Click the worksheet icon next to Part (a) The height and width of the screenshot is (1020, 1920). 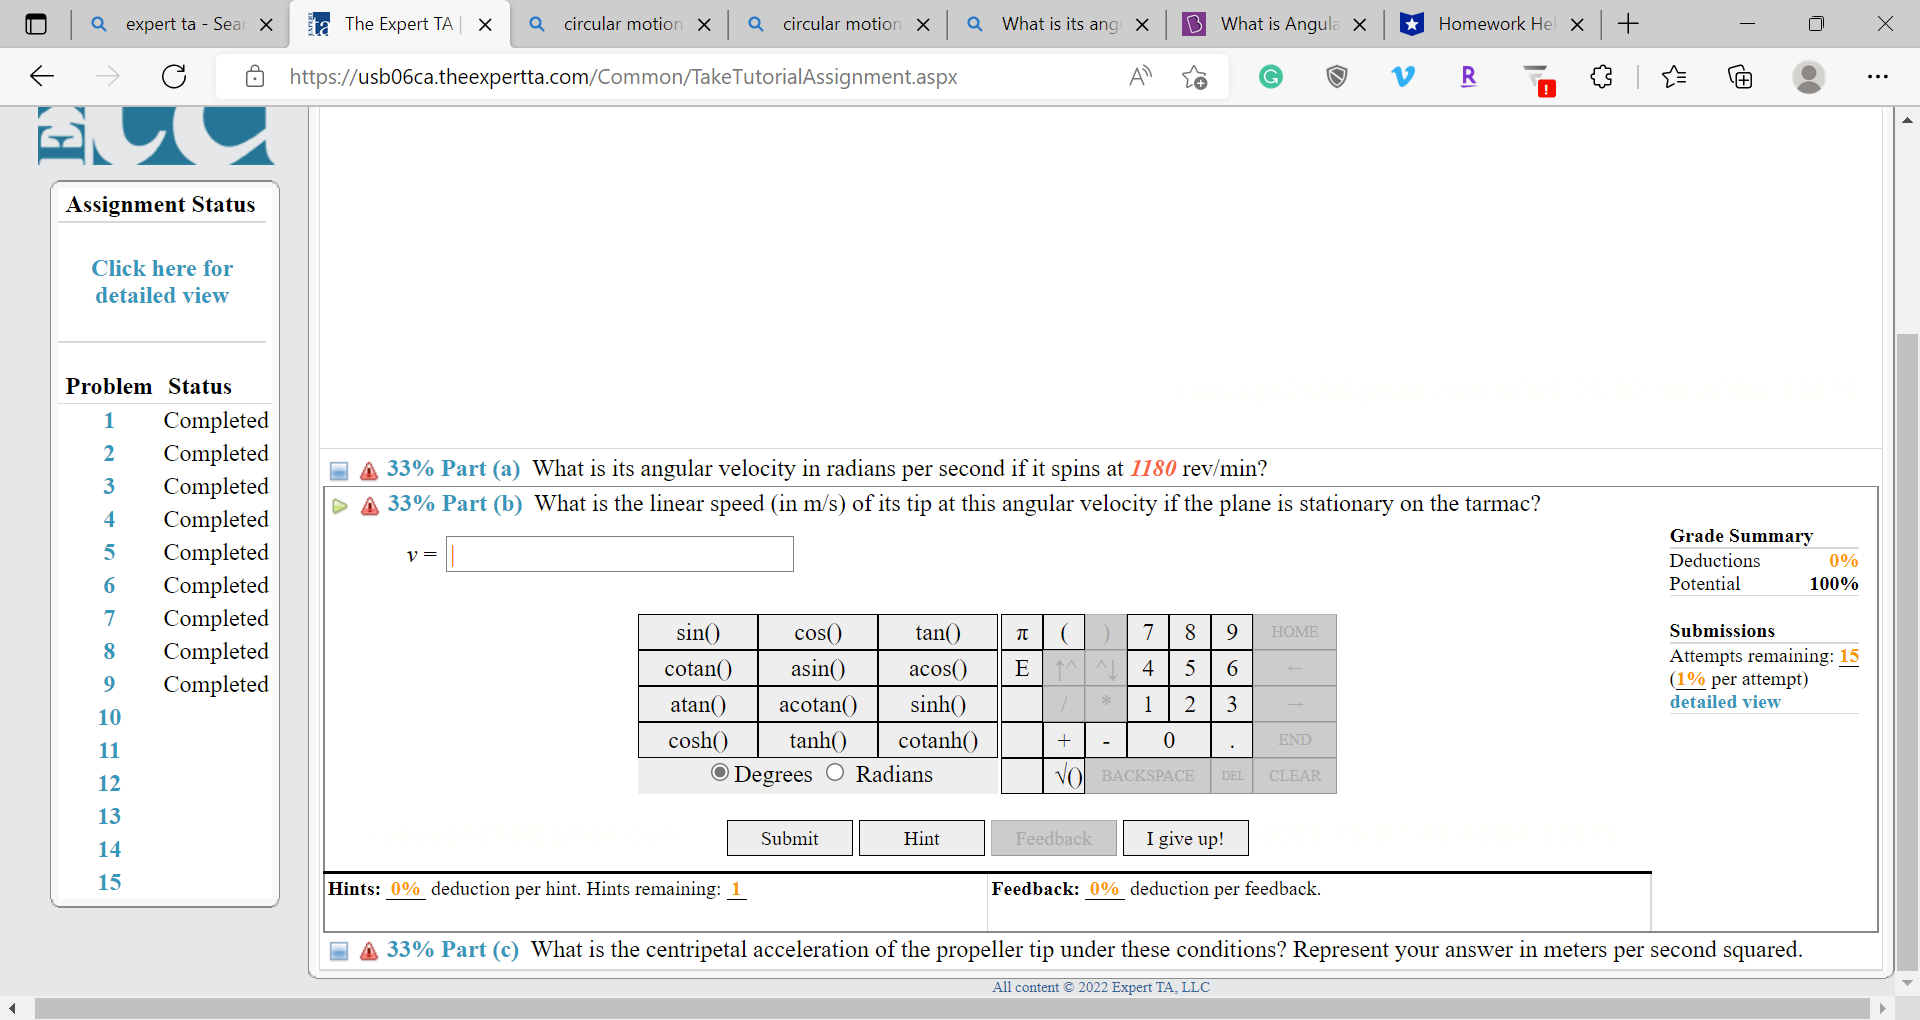pyautogui.click(x=339, y=470)
